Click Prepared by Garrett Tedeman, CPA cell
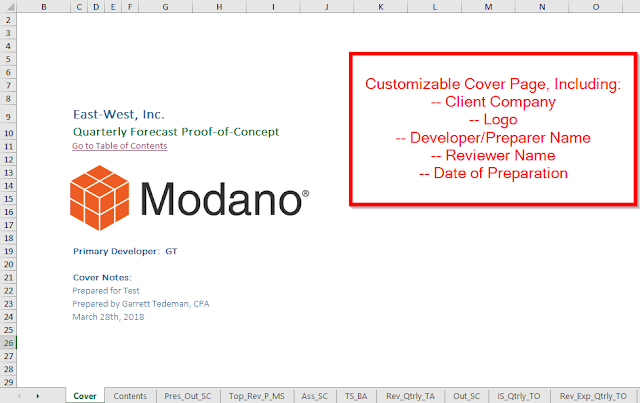Screen dimensions: 640x403 point(140,304)
